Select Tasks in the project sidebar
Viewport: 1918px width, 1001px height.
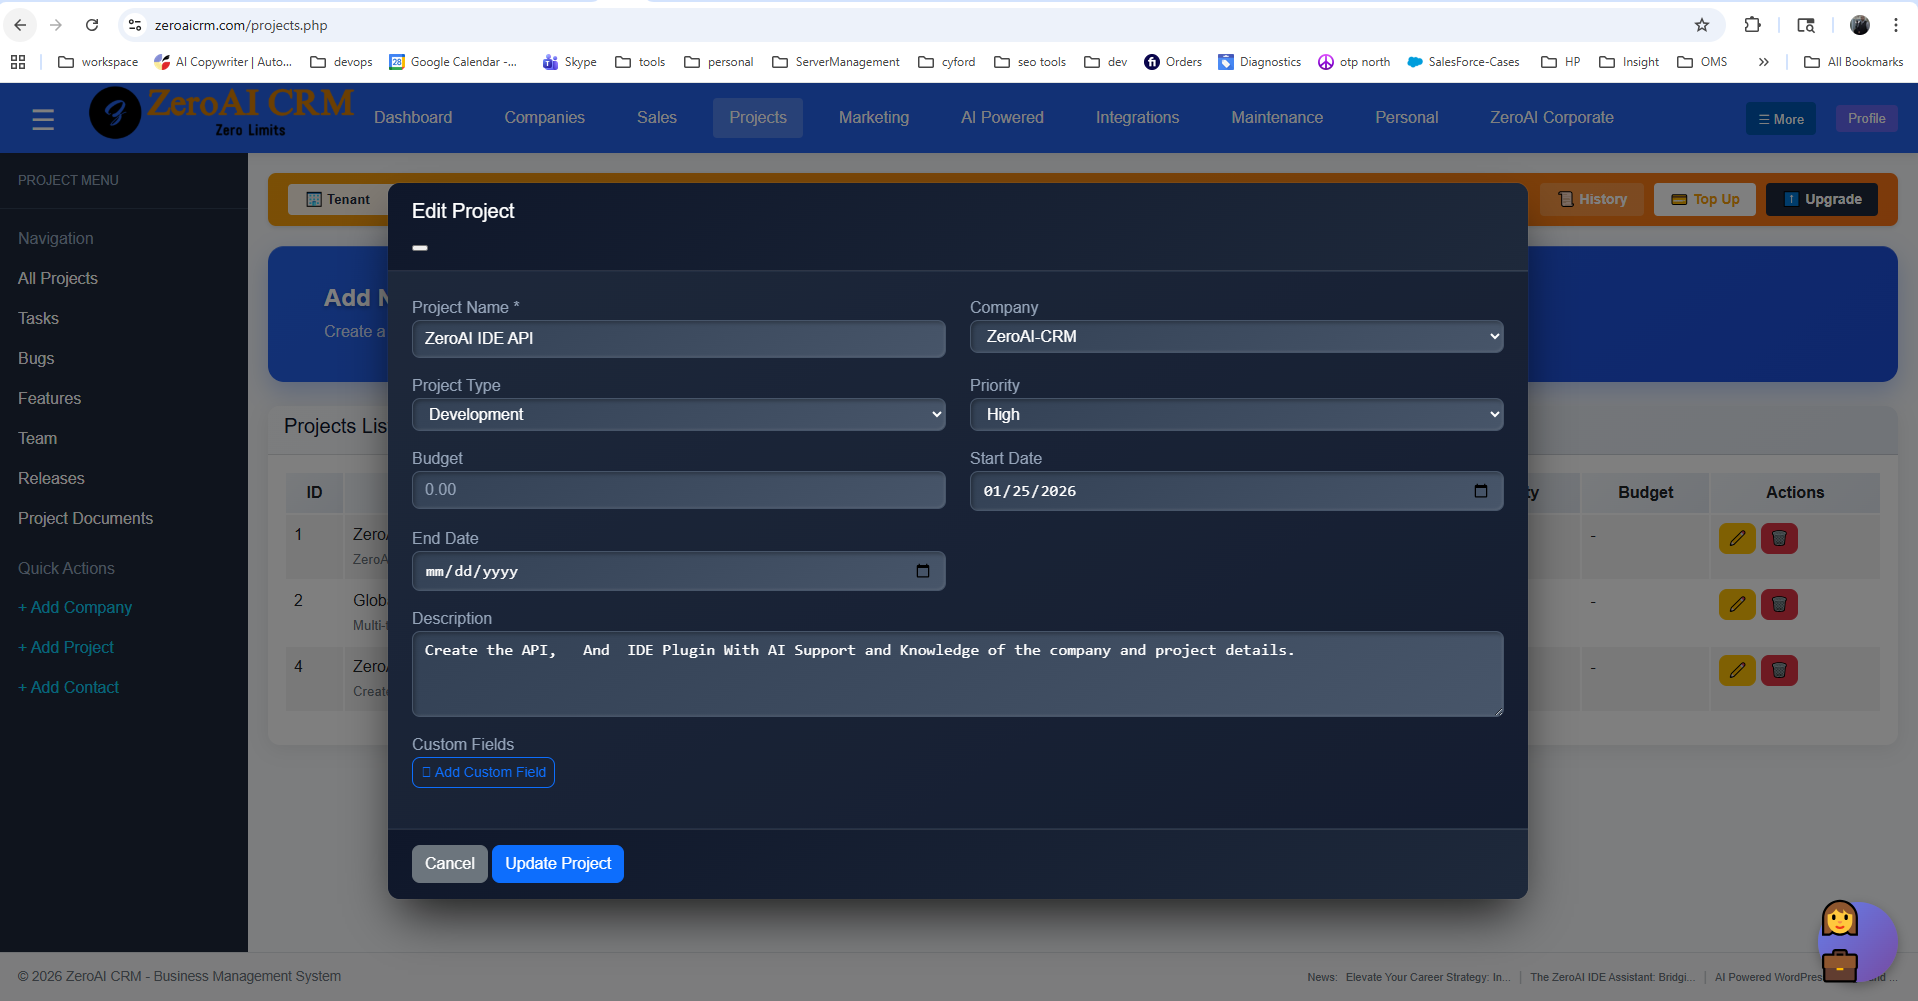tap(38, 318)
